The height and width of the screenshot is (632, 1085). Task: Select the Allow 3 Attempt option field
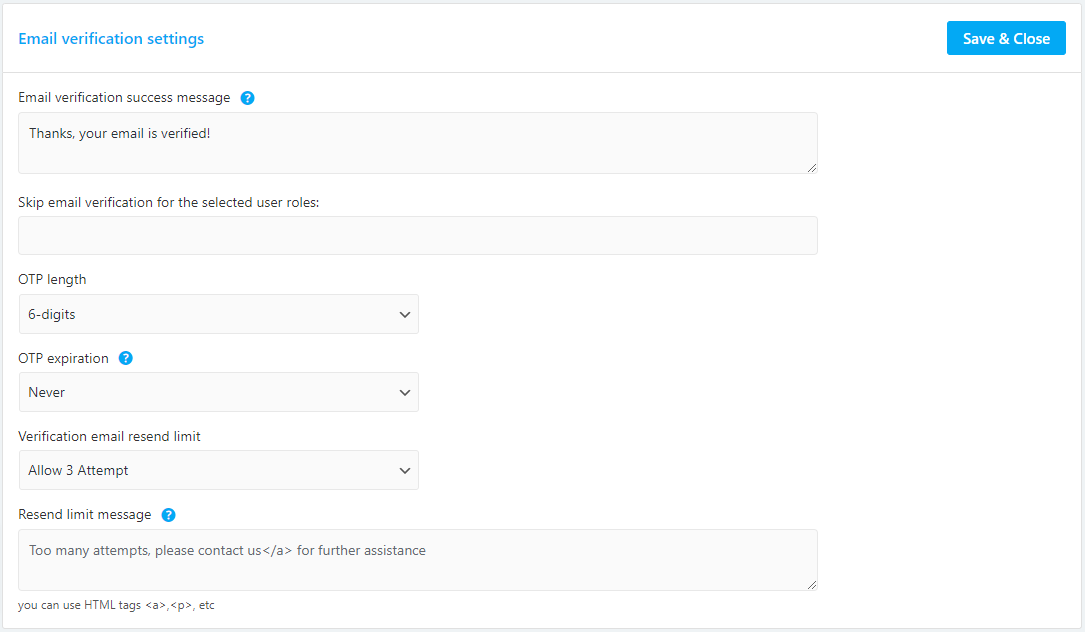tap(218, 470)
